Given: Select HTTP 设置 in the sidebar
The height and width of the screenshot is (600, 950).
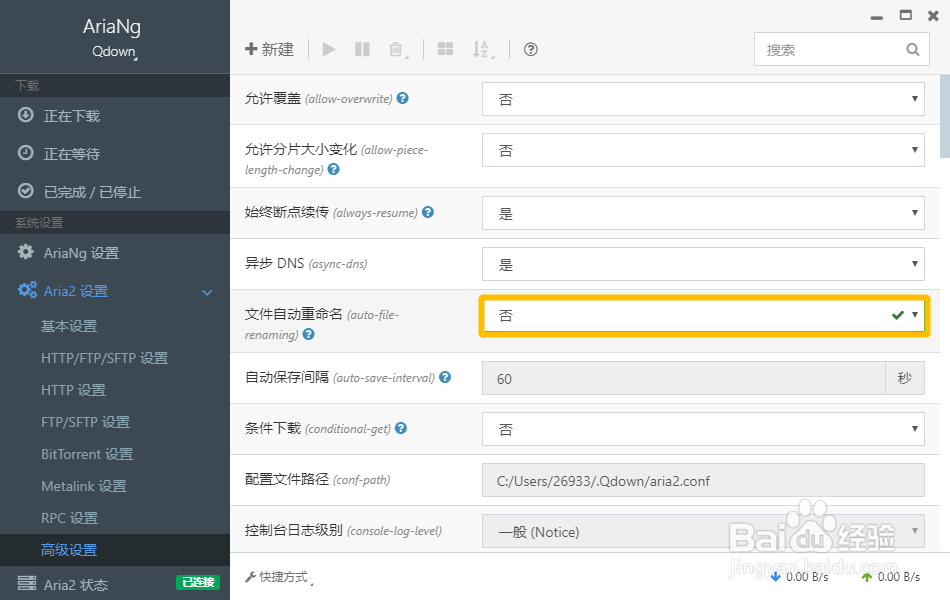Looking at the screenshot, I should tap(73, 390).
